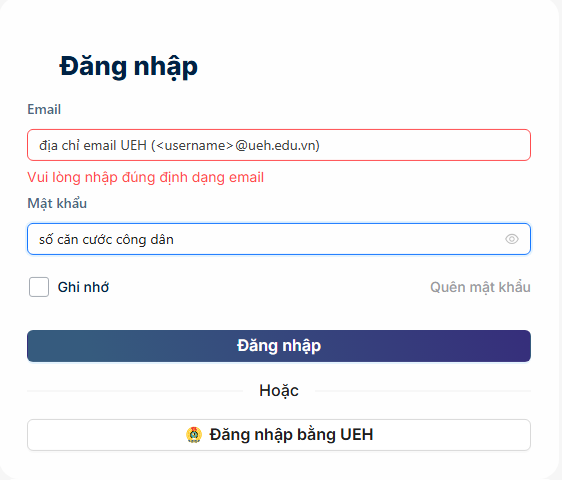Focus the Mật khẩu password field
This screenshot has width=562, height=480.
pyautogui.click(x=279, y=239)
